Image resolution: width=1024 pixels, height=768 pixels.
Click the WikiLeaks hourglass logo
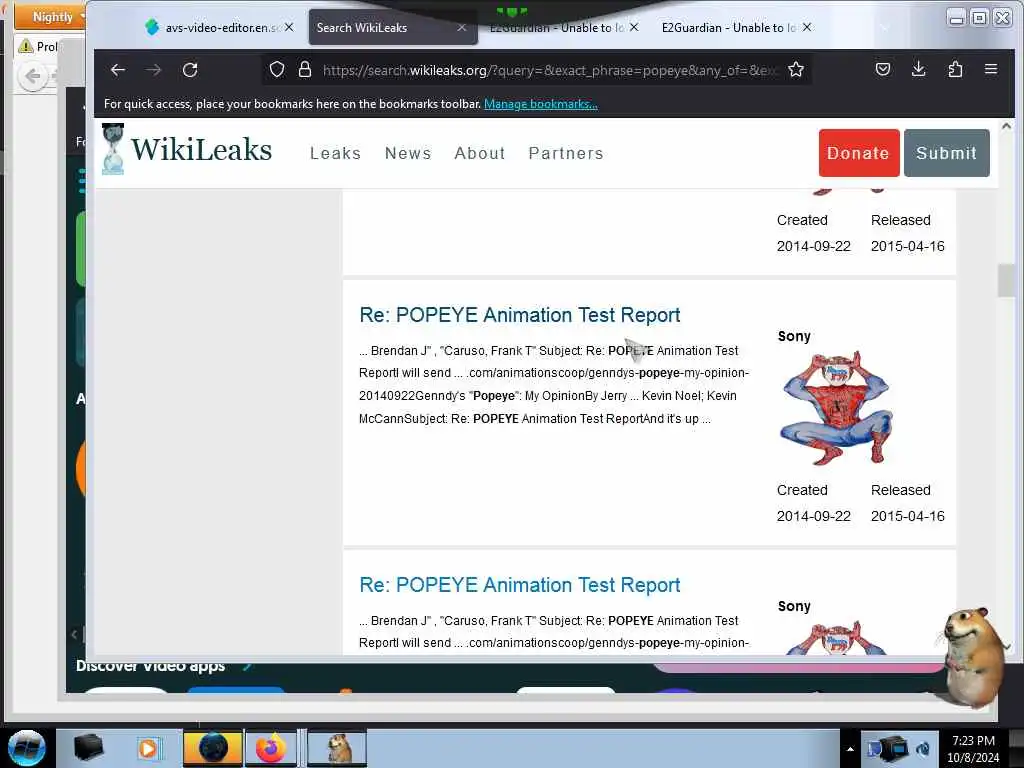113,150
